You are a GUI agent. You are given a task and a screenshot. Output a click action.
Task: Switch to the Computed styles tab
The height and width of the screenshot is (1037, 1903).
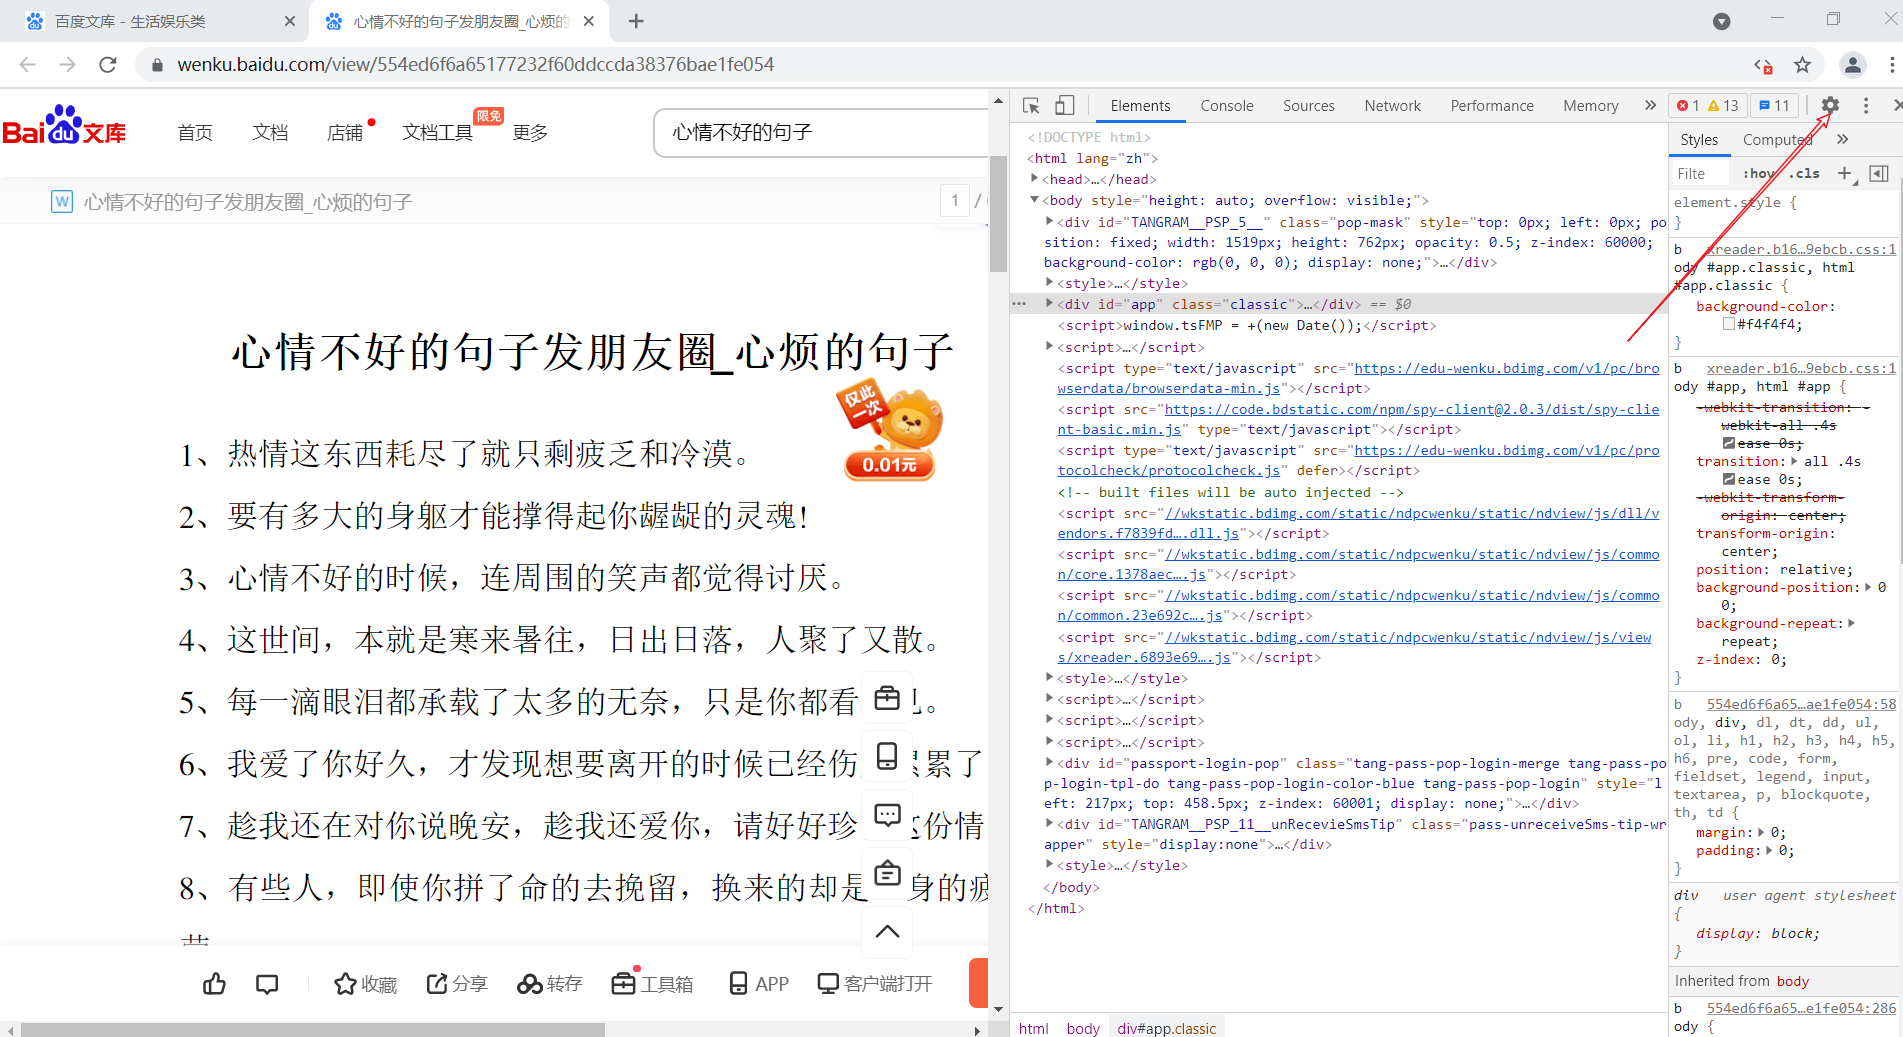pos(1778,140)
